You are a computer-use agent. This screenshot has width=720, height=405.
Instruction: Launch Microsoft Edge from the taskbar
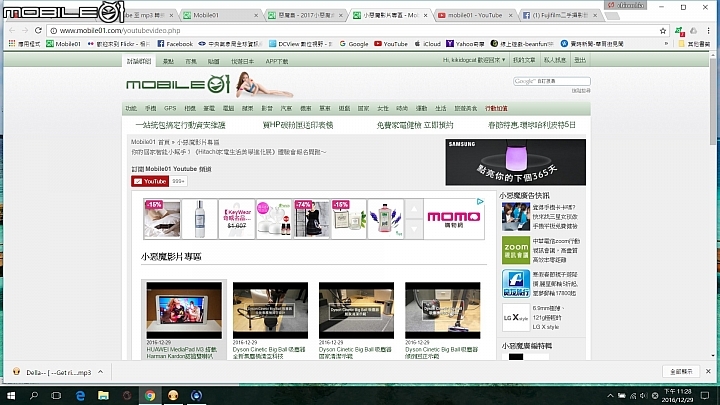point(80,395)
